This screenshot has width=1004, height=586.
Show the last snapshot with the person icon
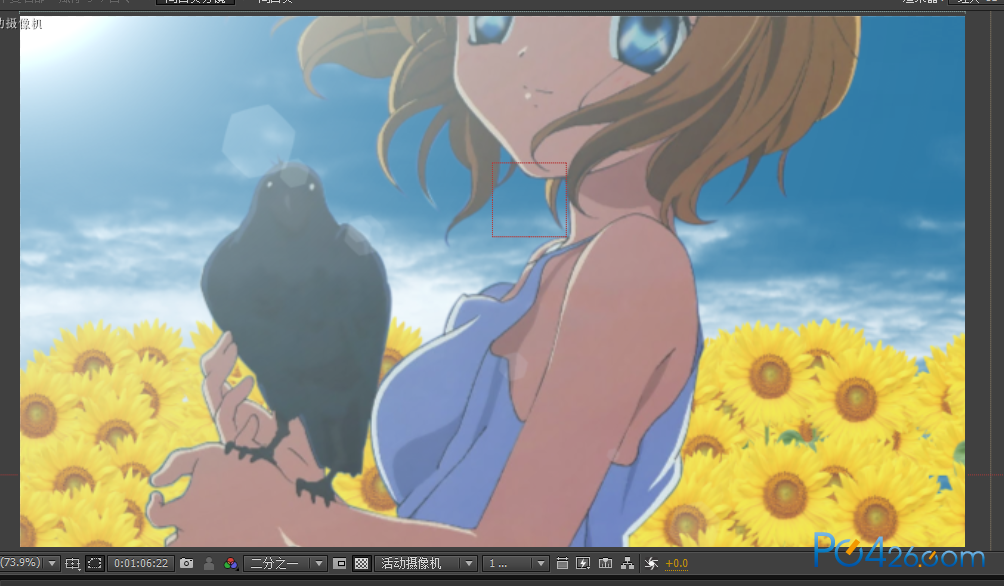pyautogui.click(x=209, y=564)
